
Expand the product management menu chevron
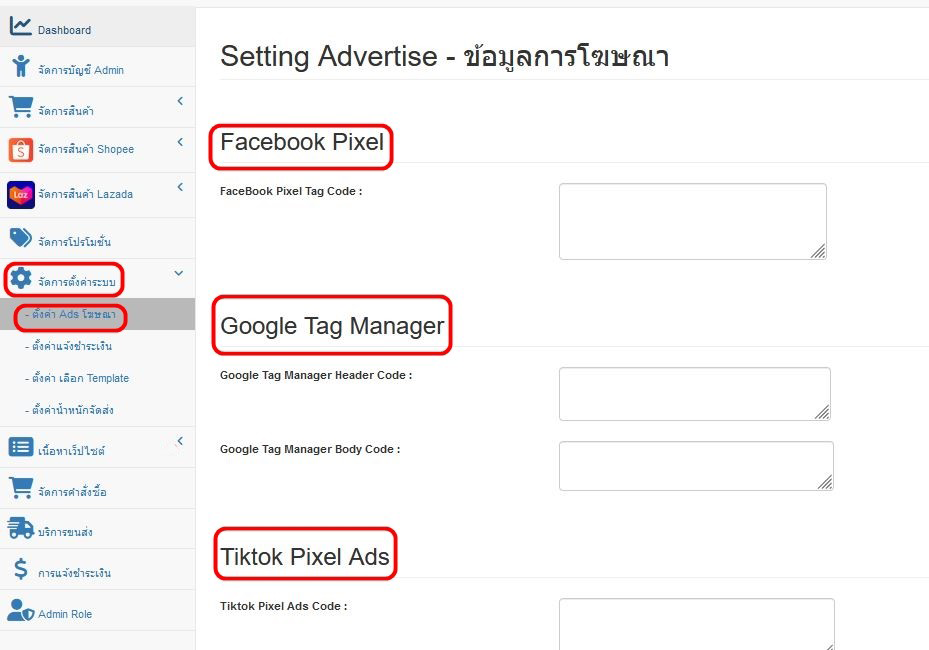coord(180,101)
